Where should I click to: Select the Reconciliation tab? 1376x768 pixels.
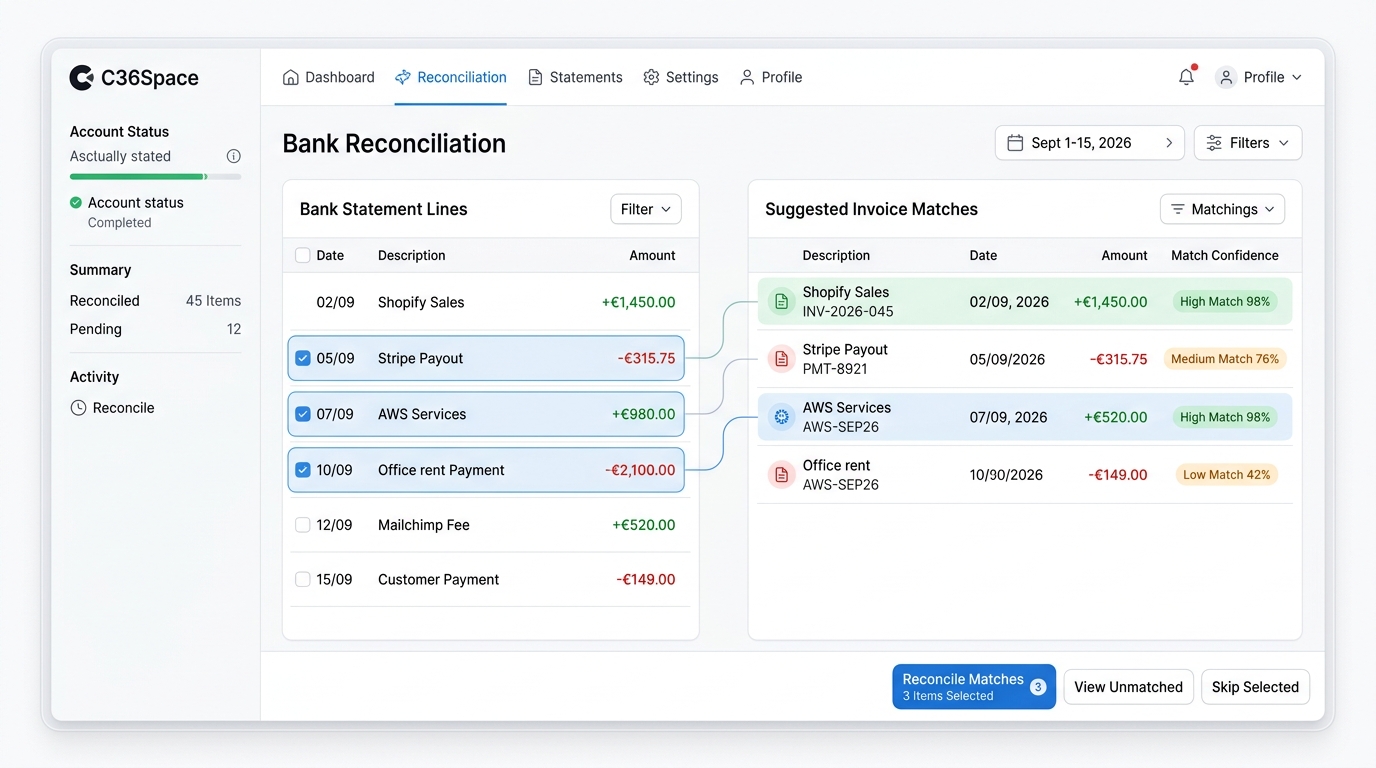click(451, 77)
